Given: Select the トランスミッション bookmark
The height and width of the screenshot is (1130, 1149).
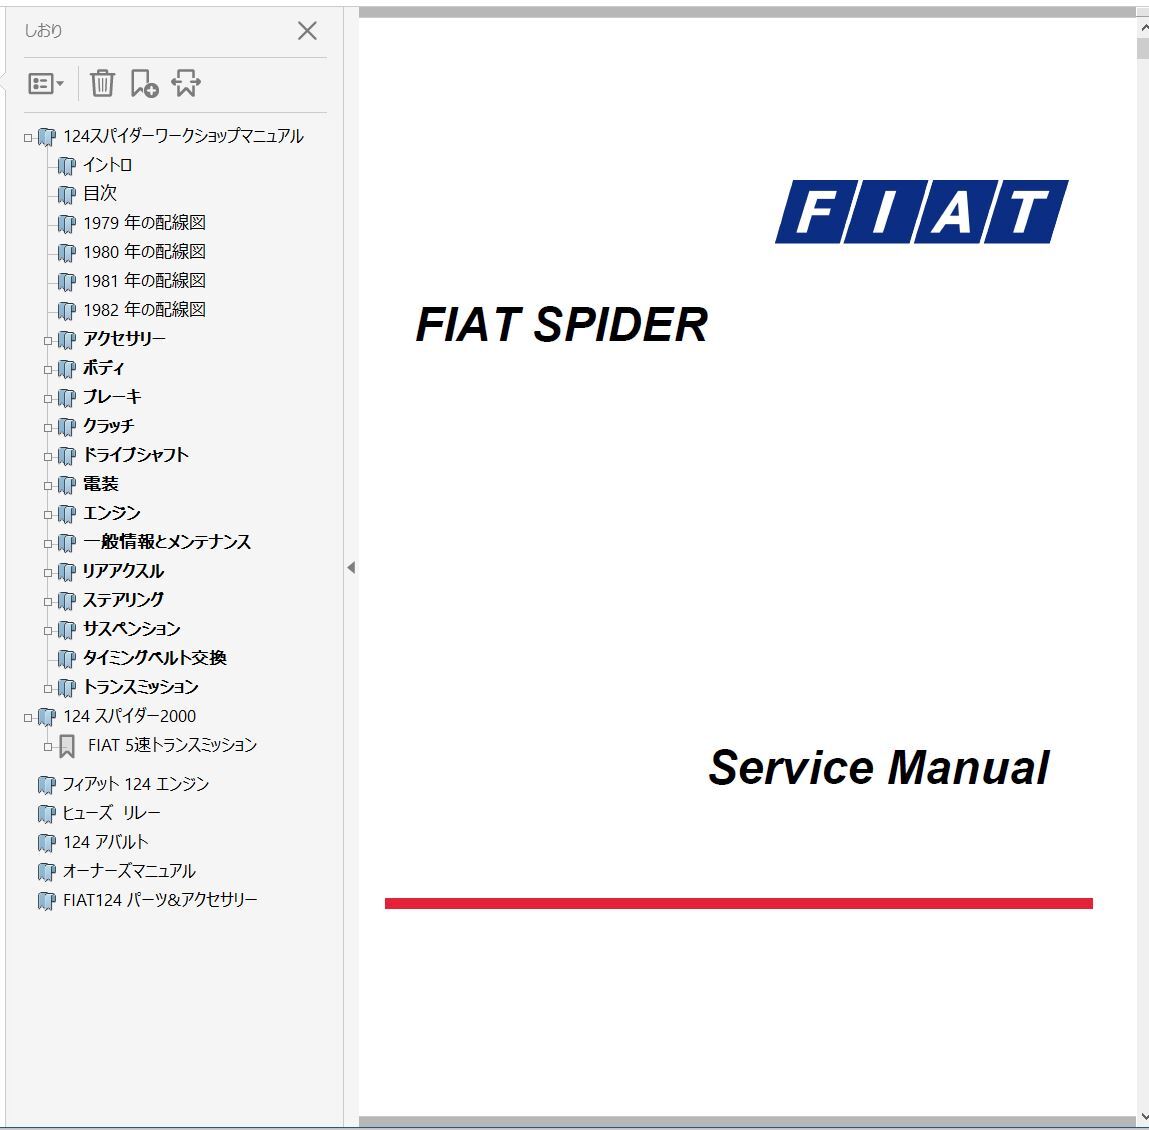Looking at the screenshot, I should 140,687.
